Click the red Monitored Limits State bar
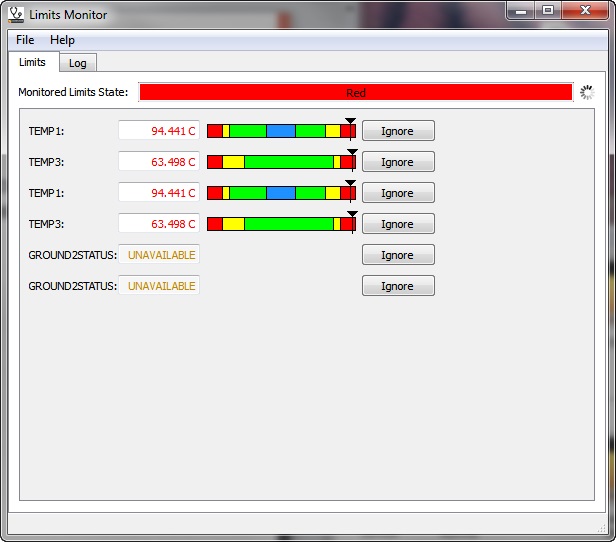 pyautogui.click(x=356, y=93)
